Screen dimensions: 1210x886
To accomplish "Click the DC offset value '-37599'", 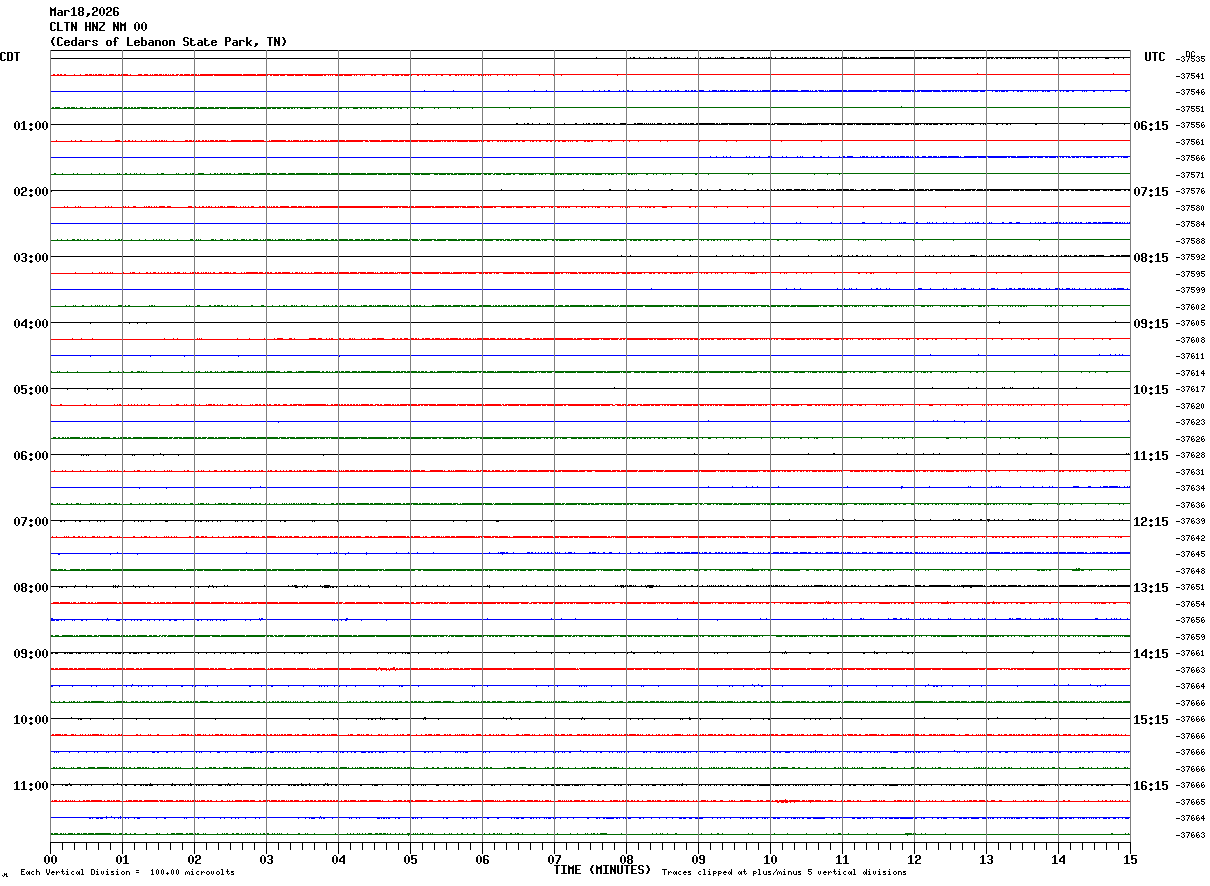I will click(x=1190, y=290).
